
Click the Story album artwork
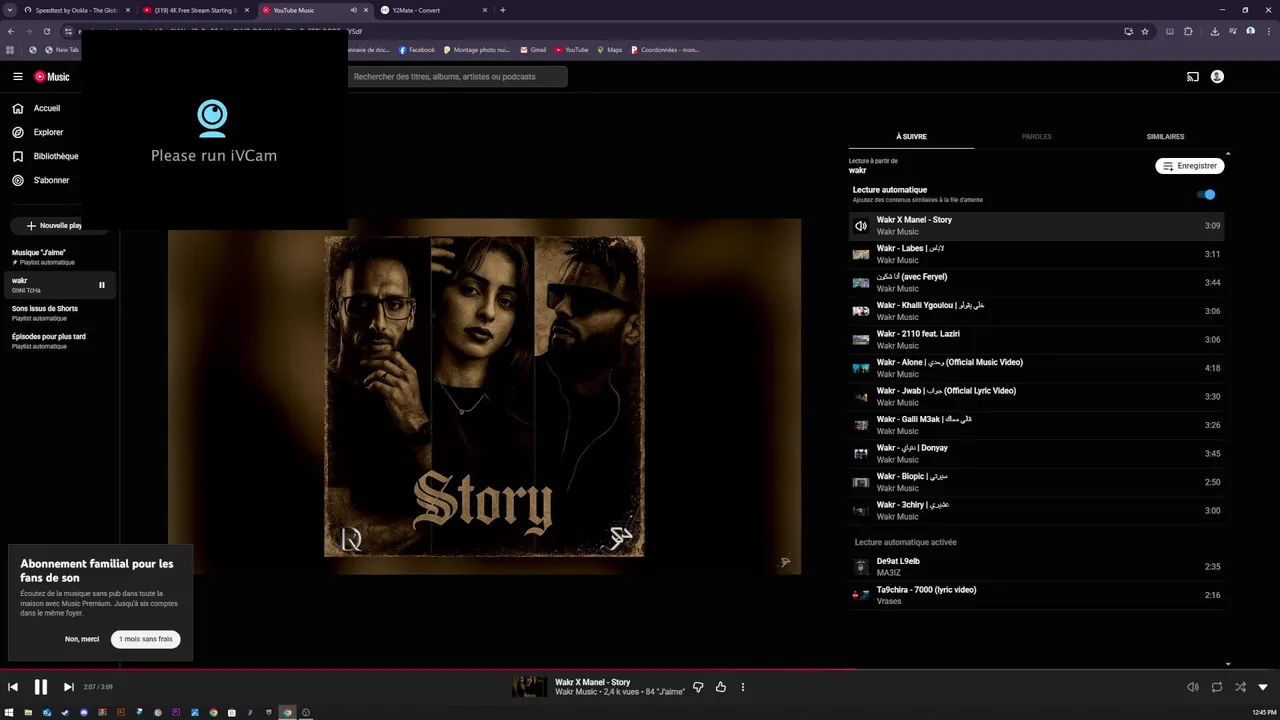click(x=484, y=396)
